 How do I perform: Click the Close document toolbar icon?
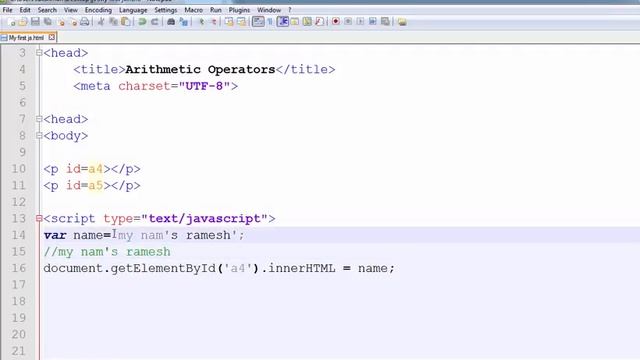pyautogui.click(x=61, y=22)
